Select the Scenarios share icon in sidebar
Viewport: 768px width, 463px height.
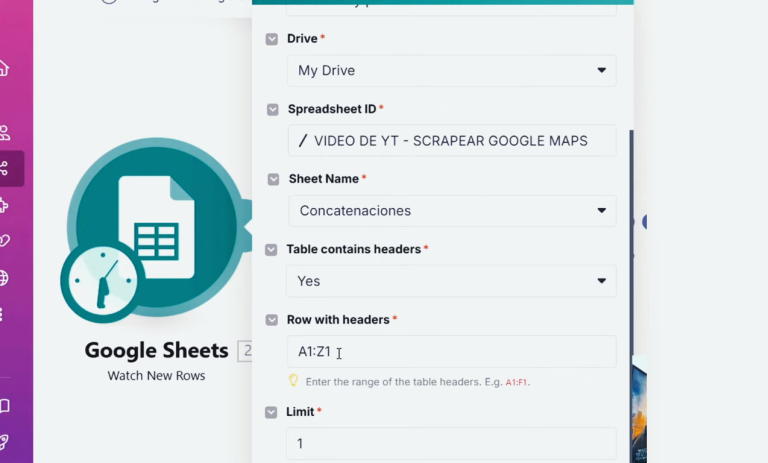coord(5,168)
